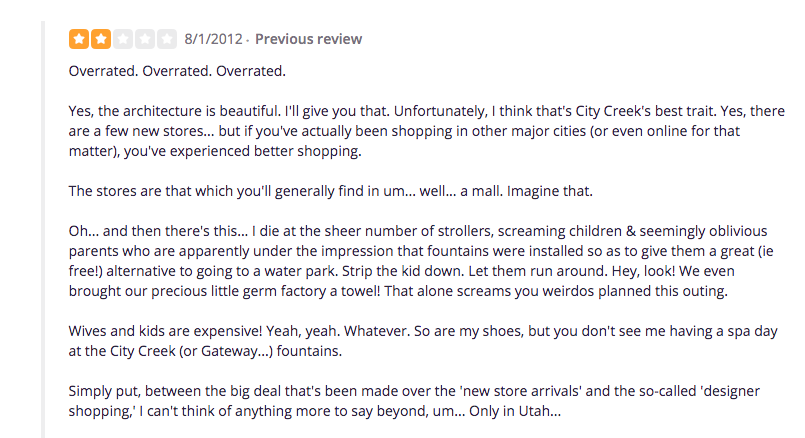Click the fifth (last) rating star
Viewport: 805px width, 438px height.
(x=167, y=39)
